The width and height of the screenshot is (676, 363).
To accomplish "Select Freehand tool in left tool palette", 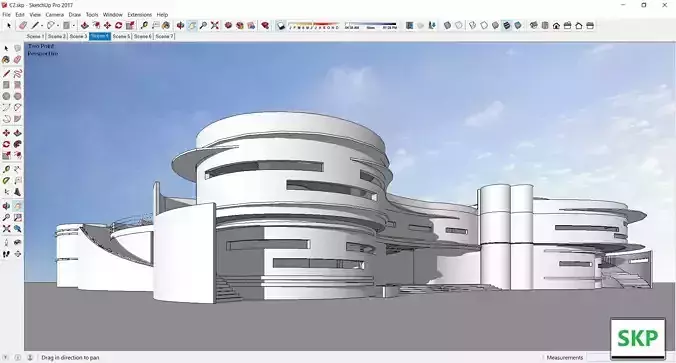I will coord(18,74).
